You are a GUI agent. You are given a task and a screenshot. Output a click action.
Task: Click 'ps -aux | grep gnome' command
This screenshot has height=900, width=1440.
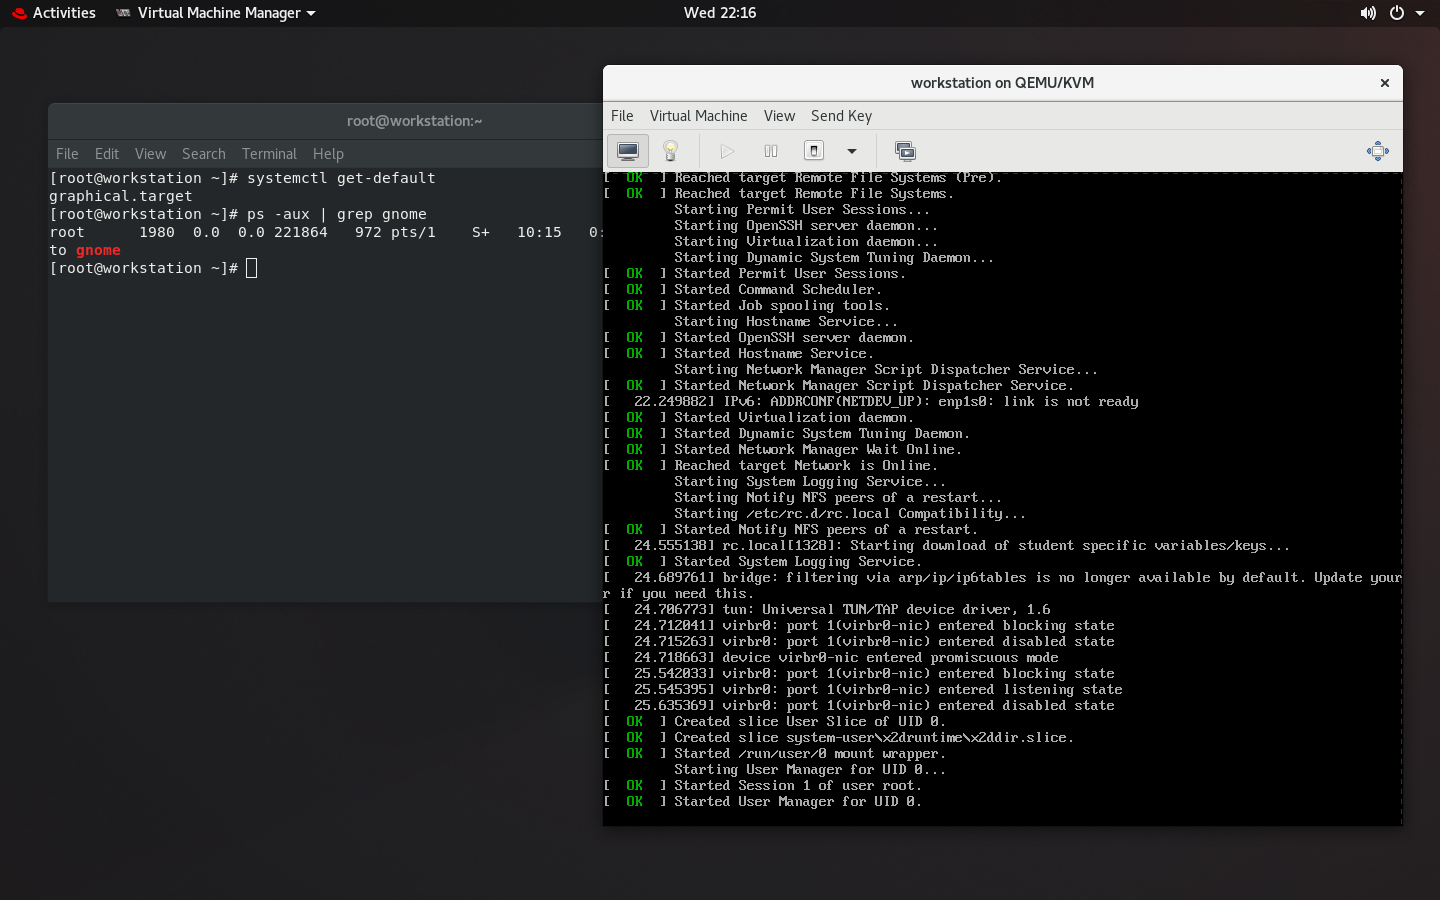pos(337,214)
